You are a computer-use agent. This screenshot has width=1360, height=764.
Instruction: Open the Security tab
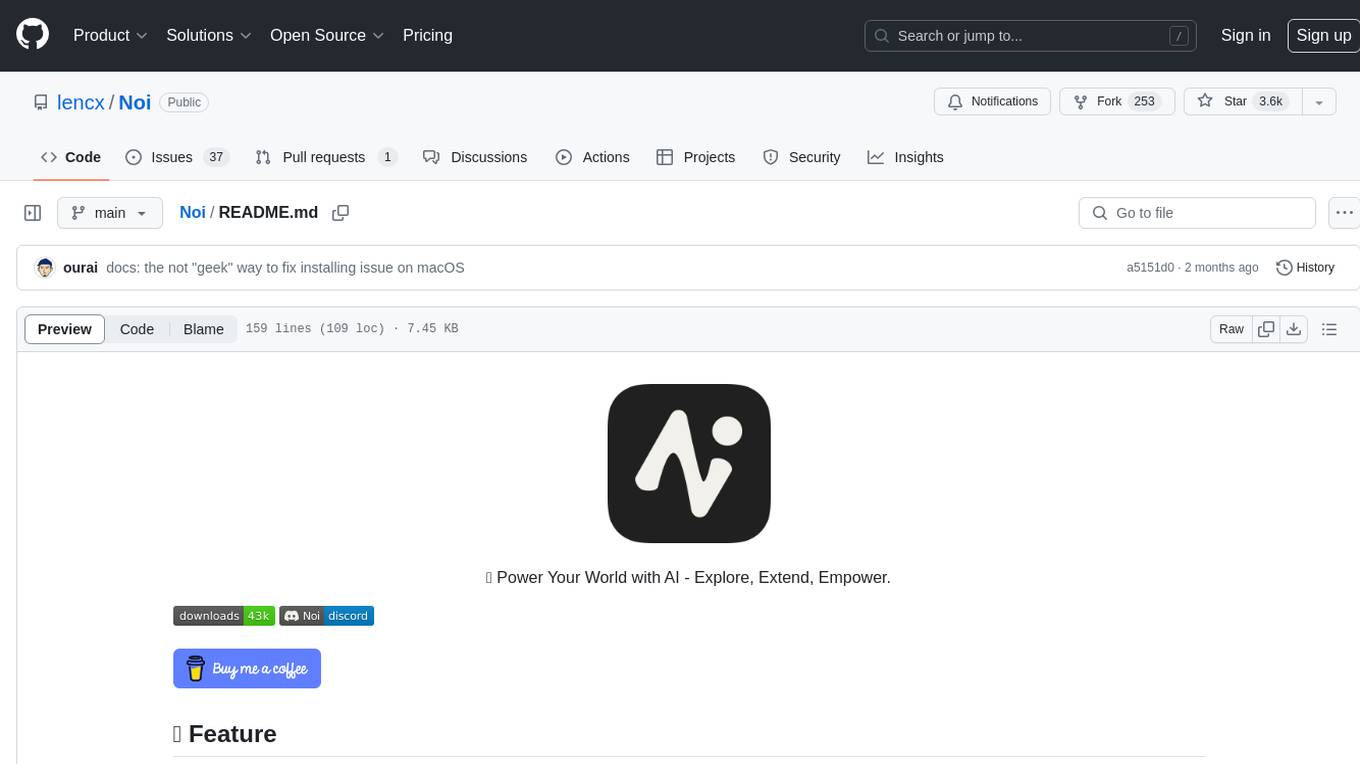(x=802, y=157)
